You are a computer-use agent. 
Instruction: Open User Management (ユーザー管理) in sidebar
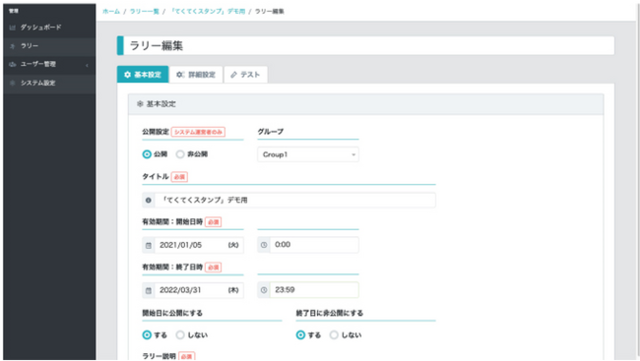(49, 65)
